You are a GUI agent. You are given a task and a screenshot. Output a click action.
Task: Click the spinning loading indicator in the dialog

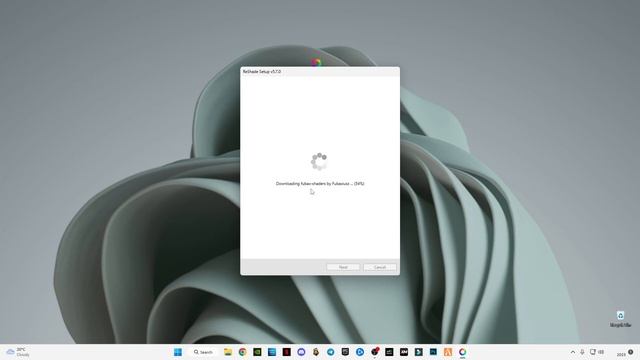319,161
